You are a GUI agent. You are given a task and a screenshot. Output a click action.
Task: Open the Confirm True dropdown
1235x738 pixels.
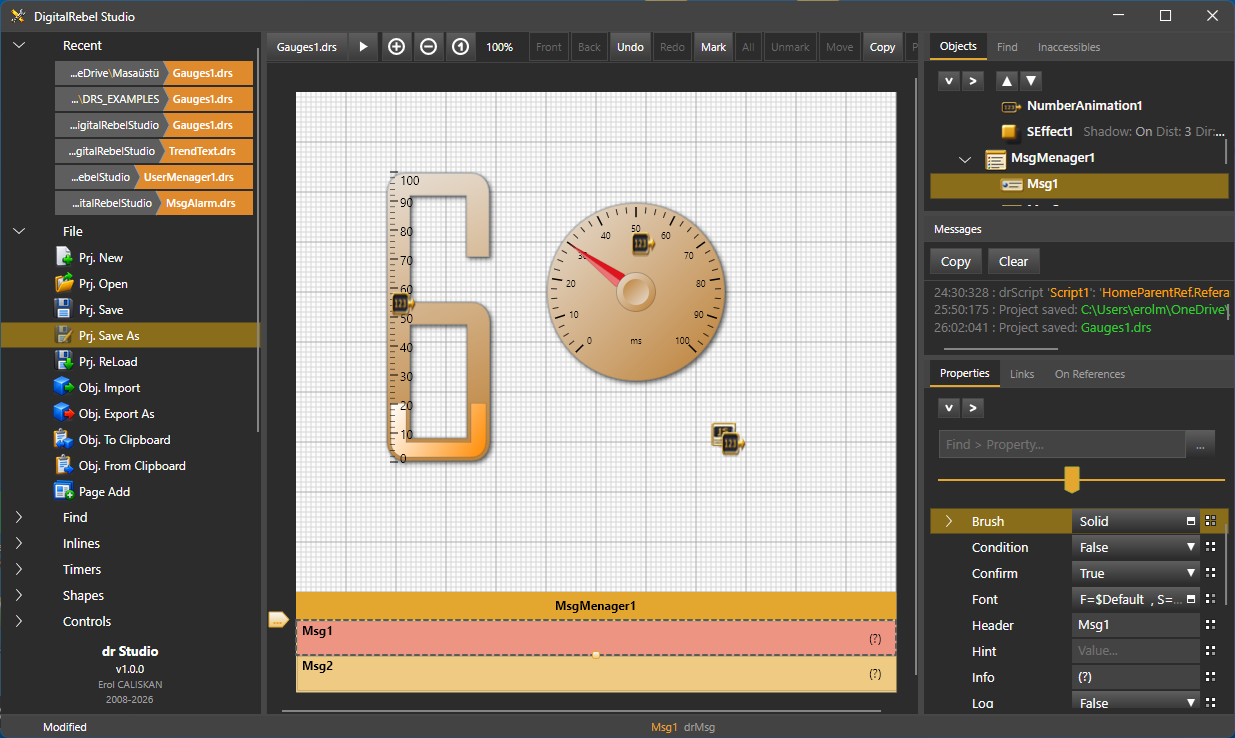click(1136, 573)
